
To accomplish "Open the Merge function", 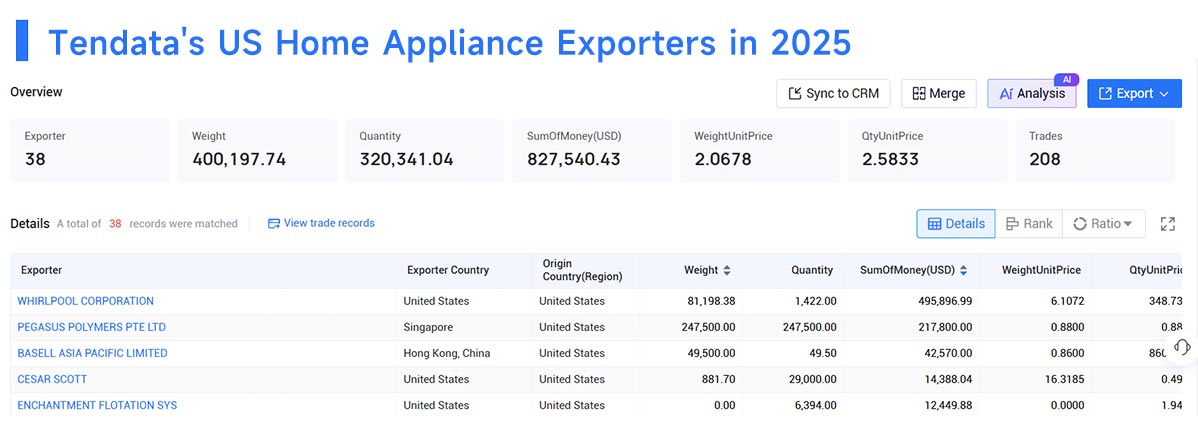I will (939, 93).
